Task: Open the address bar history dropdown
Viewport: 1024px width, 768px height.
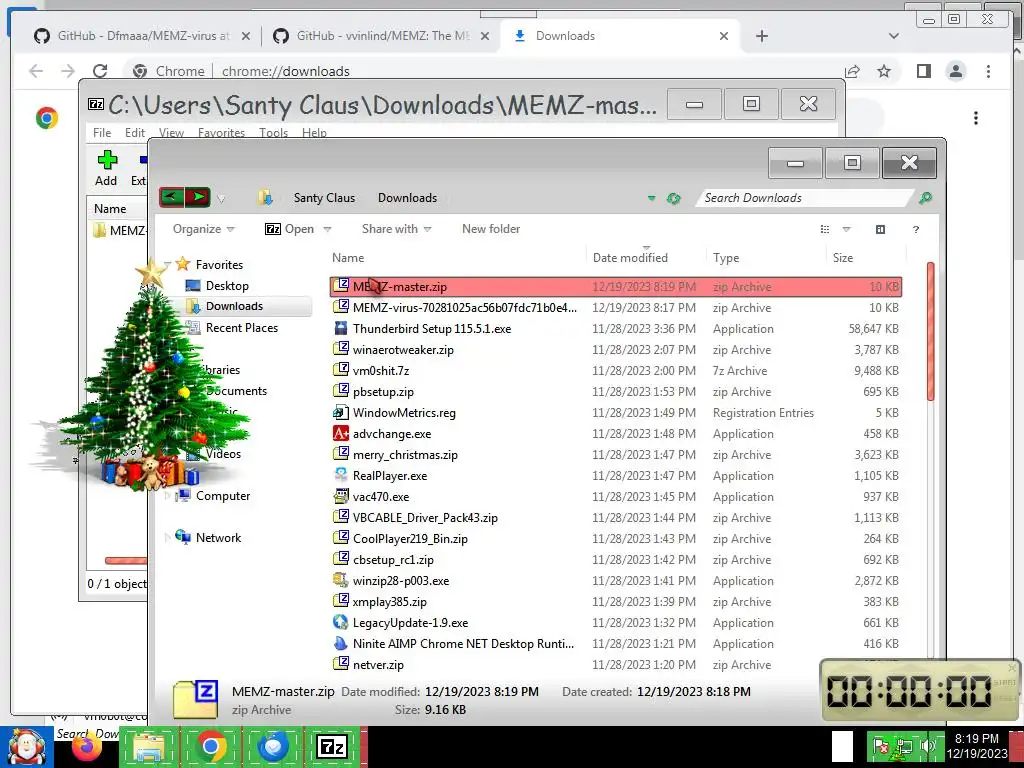Action: (x=651, y=198)
